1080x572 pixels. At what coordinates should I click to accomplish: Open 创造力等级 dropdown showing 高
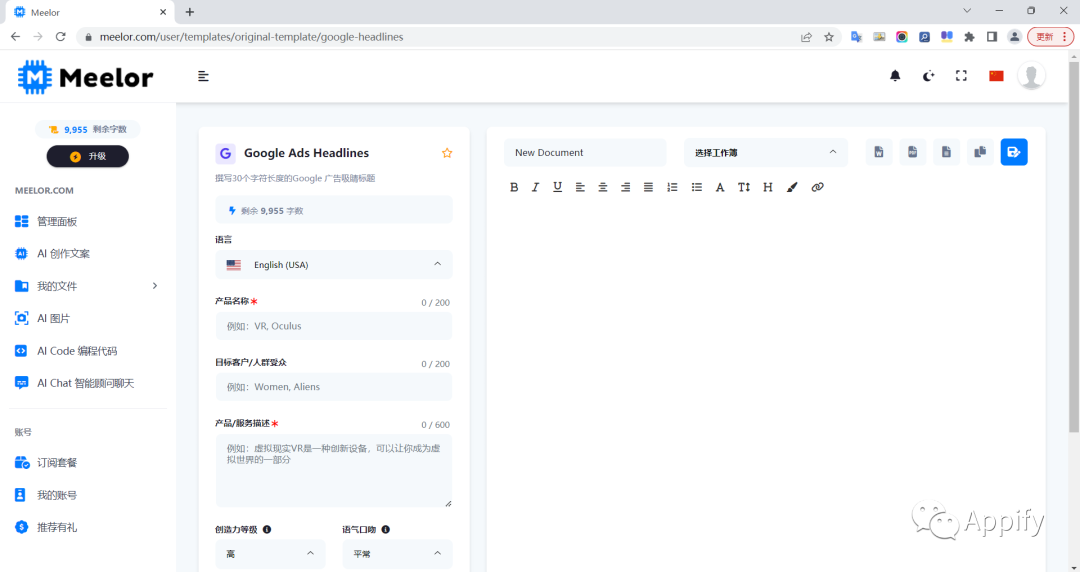270,553
